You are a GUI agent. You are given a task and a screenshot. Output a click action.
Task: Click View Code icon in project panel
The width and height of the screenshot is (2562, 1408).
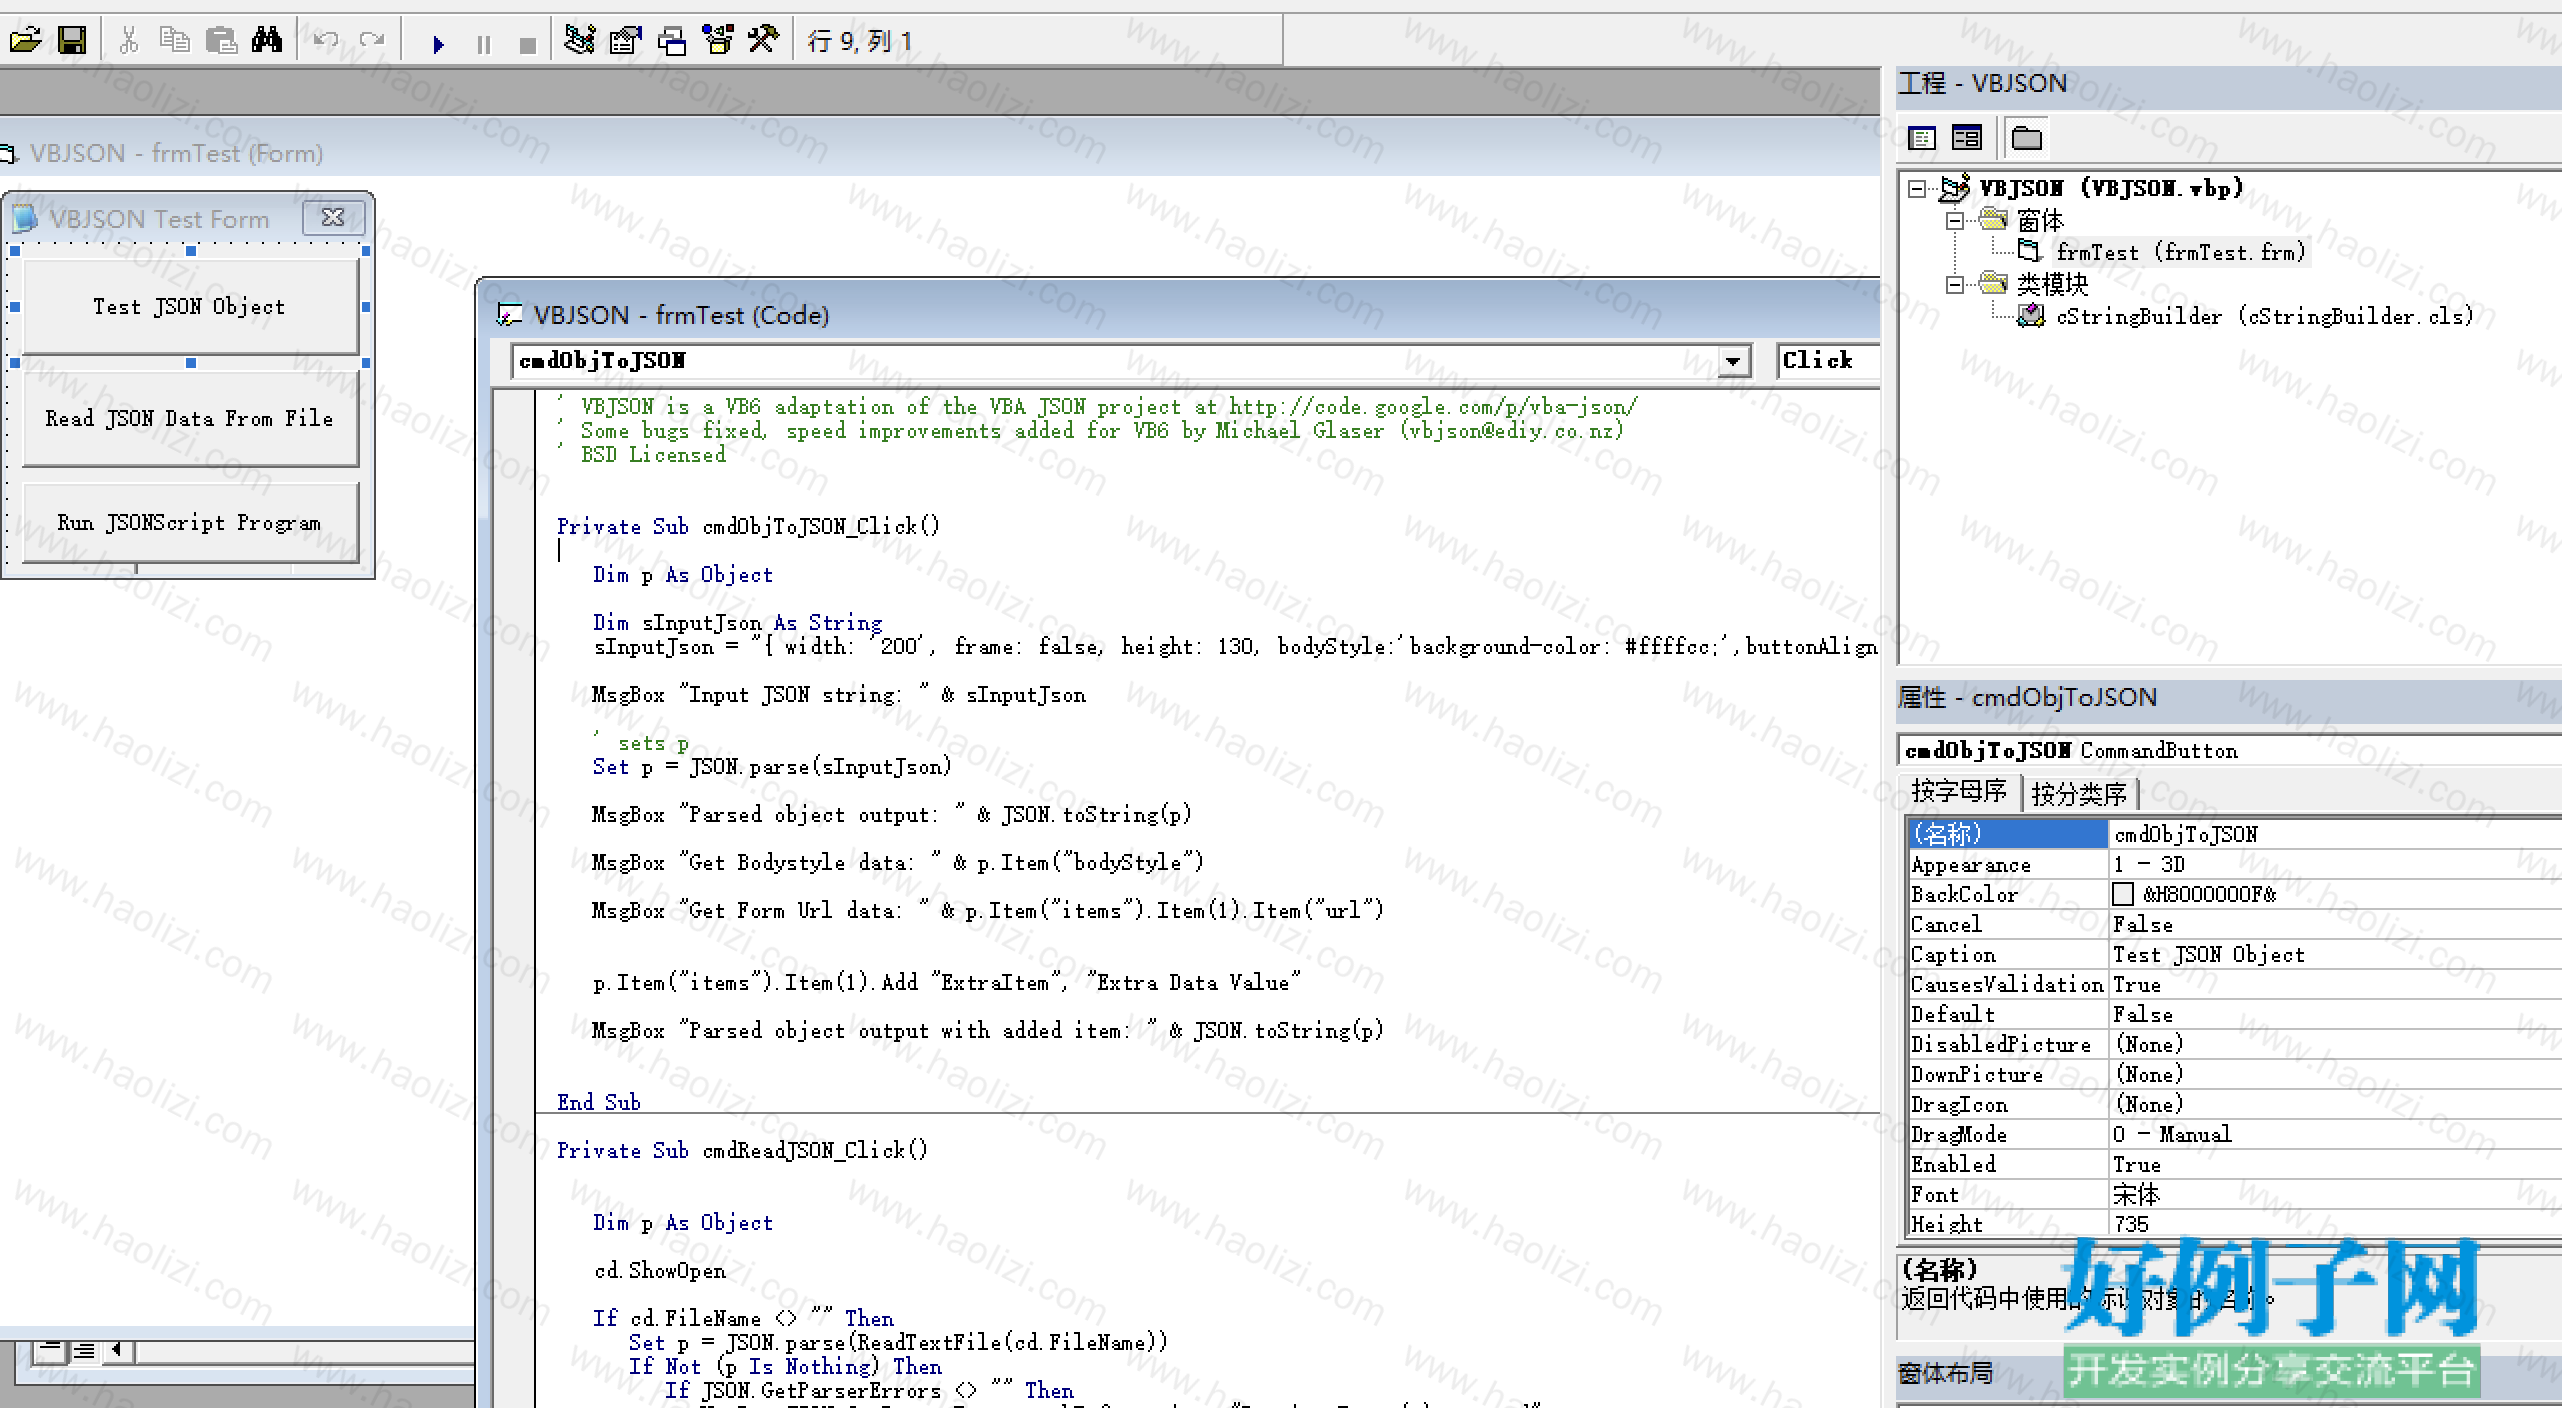(x=1922, y=138)
